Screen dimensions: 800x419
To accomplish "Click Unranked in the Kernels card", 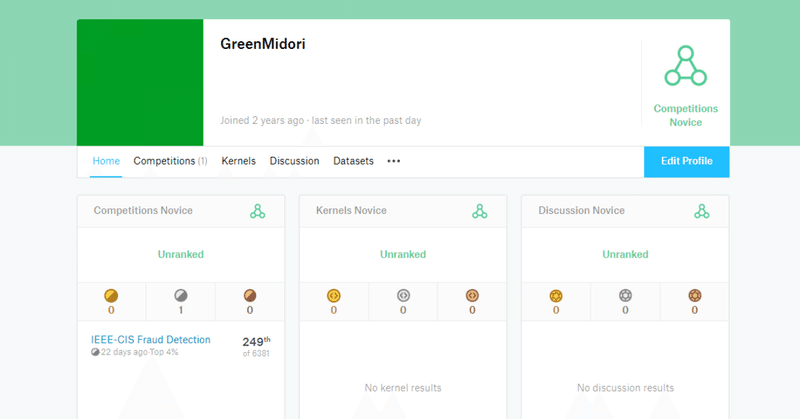I will [403, 254].
